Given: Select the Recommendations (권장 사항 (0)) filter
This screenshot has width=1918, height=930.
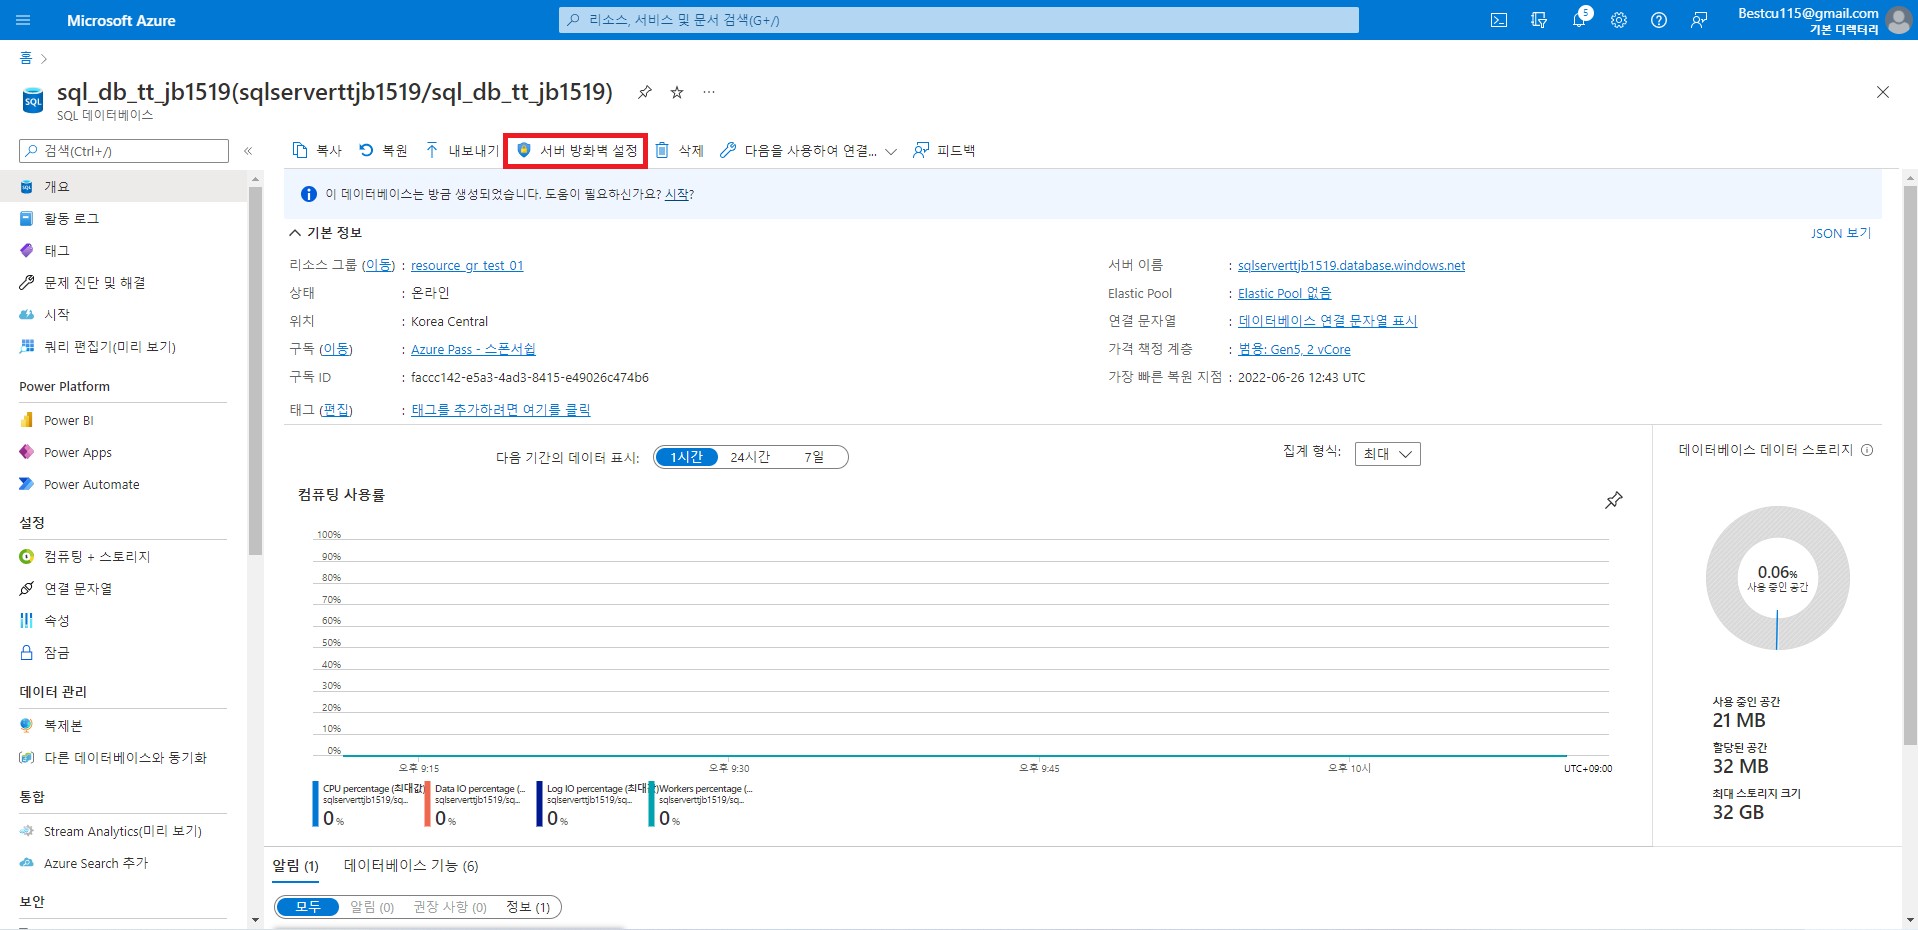Looking at the screenshot, I should (450, 907).
